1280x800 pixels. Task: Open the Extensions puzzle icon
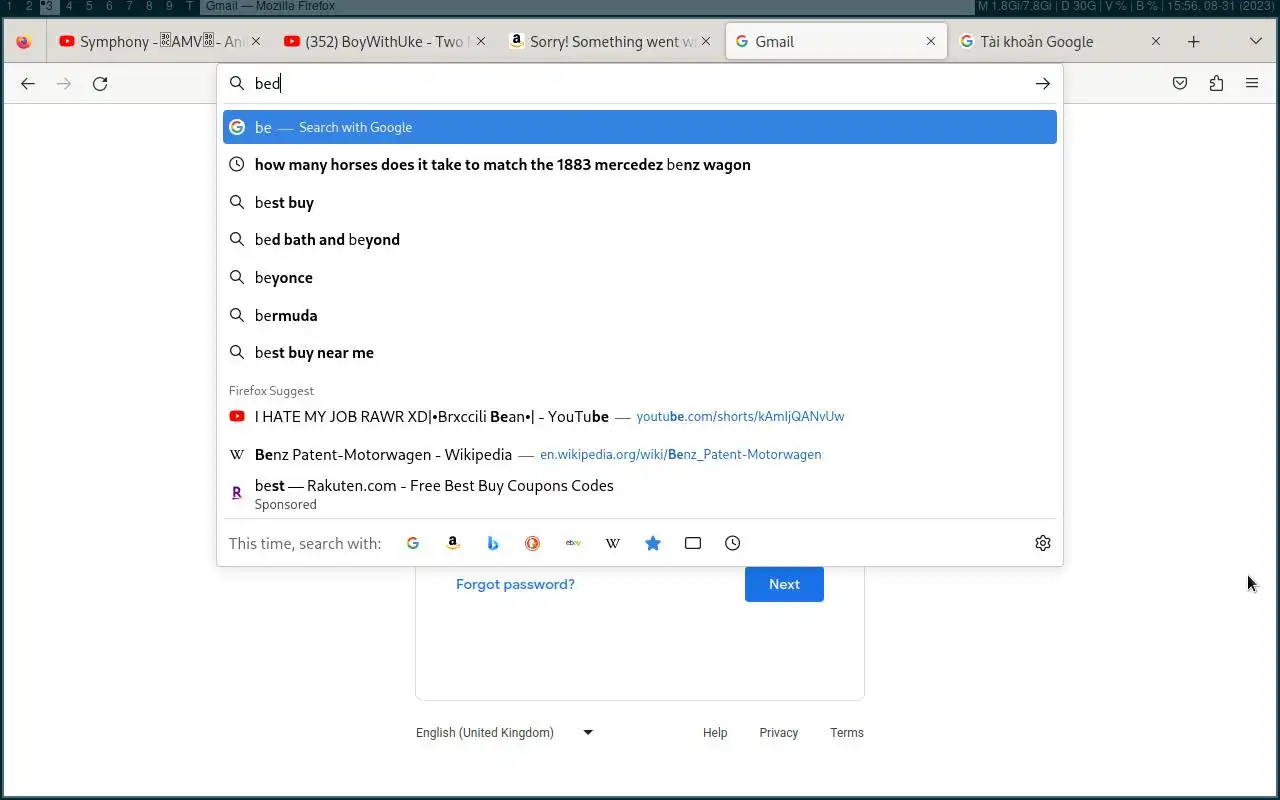point(1216,84)
